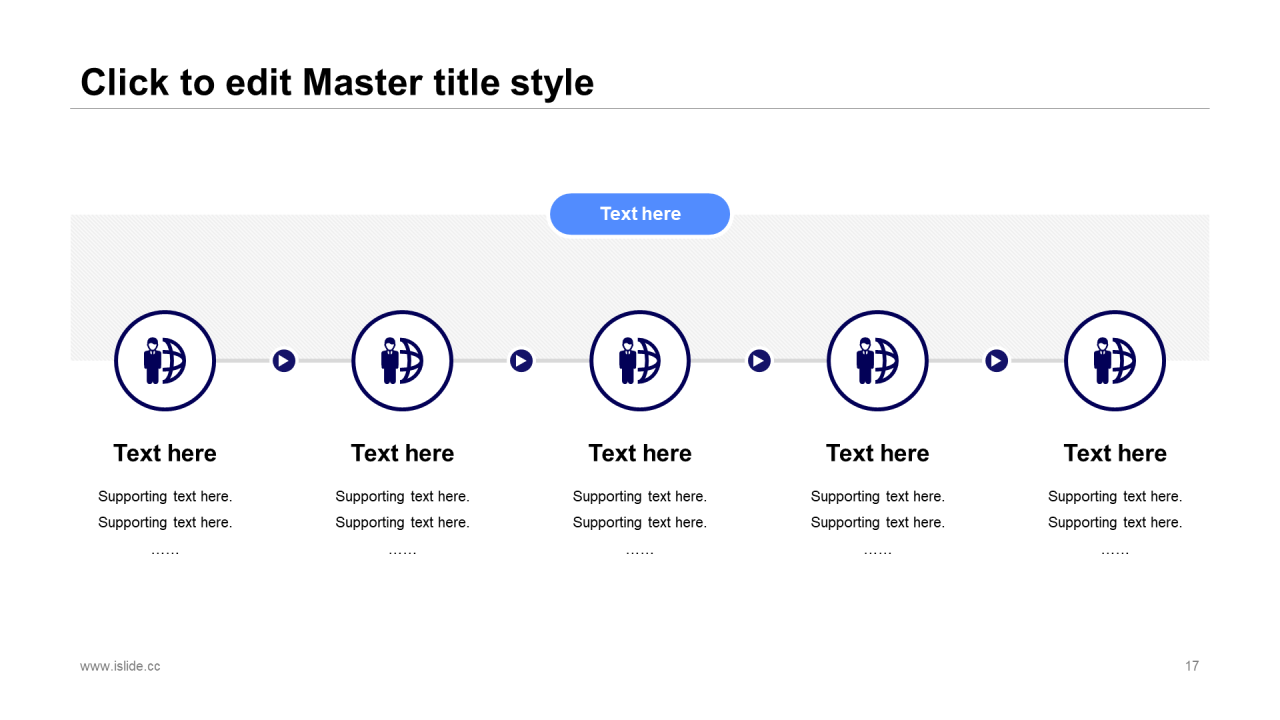
Task: Click first 'Supporting text here.' line in second column
Action: [x=402, y=497]
